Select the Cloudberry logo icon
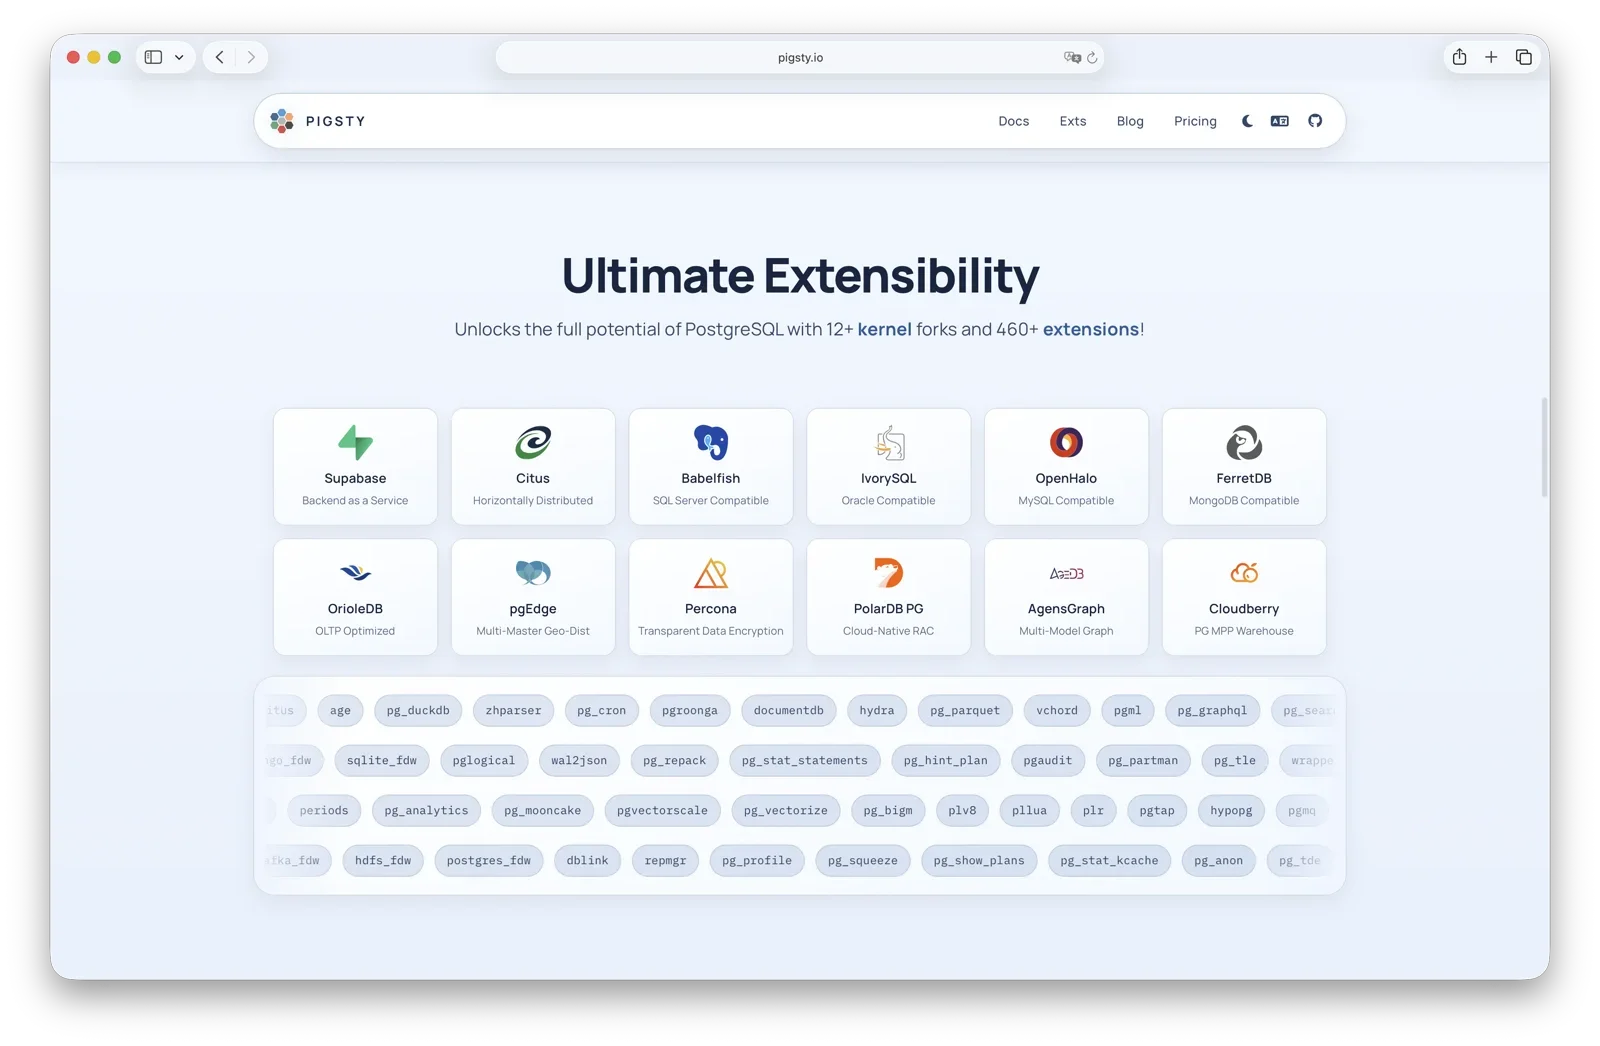Viewport: 1600px width, 1046px height. (x=1243, y=573)
